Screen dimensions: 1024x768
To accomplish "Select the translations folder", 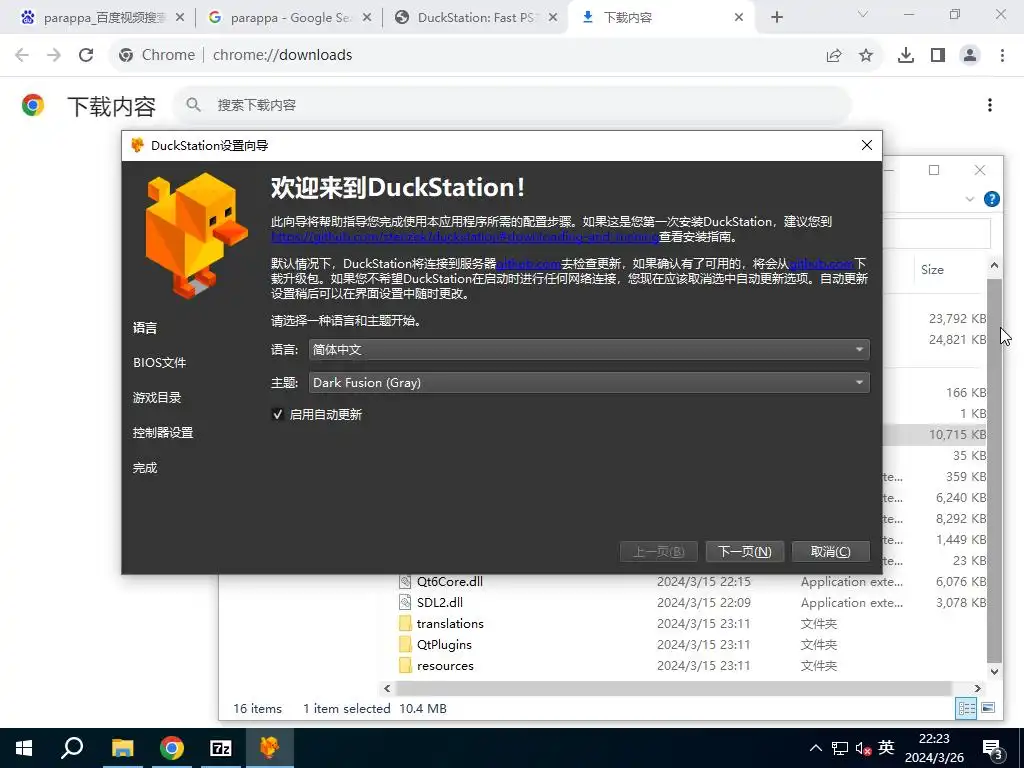I will (x=450, y=623).
